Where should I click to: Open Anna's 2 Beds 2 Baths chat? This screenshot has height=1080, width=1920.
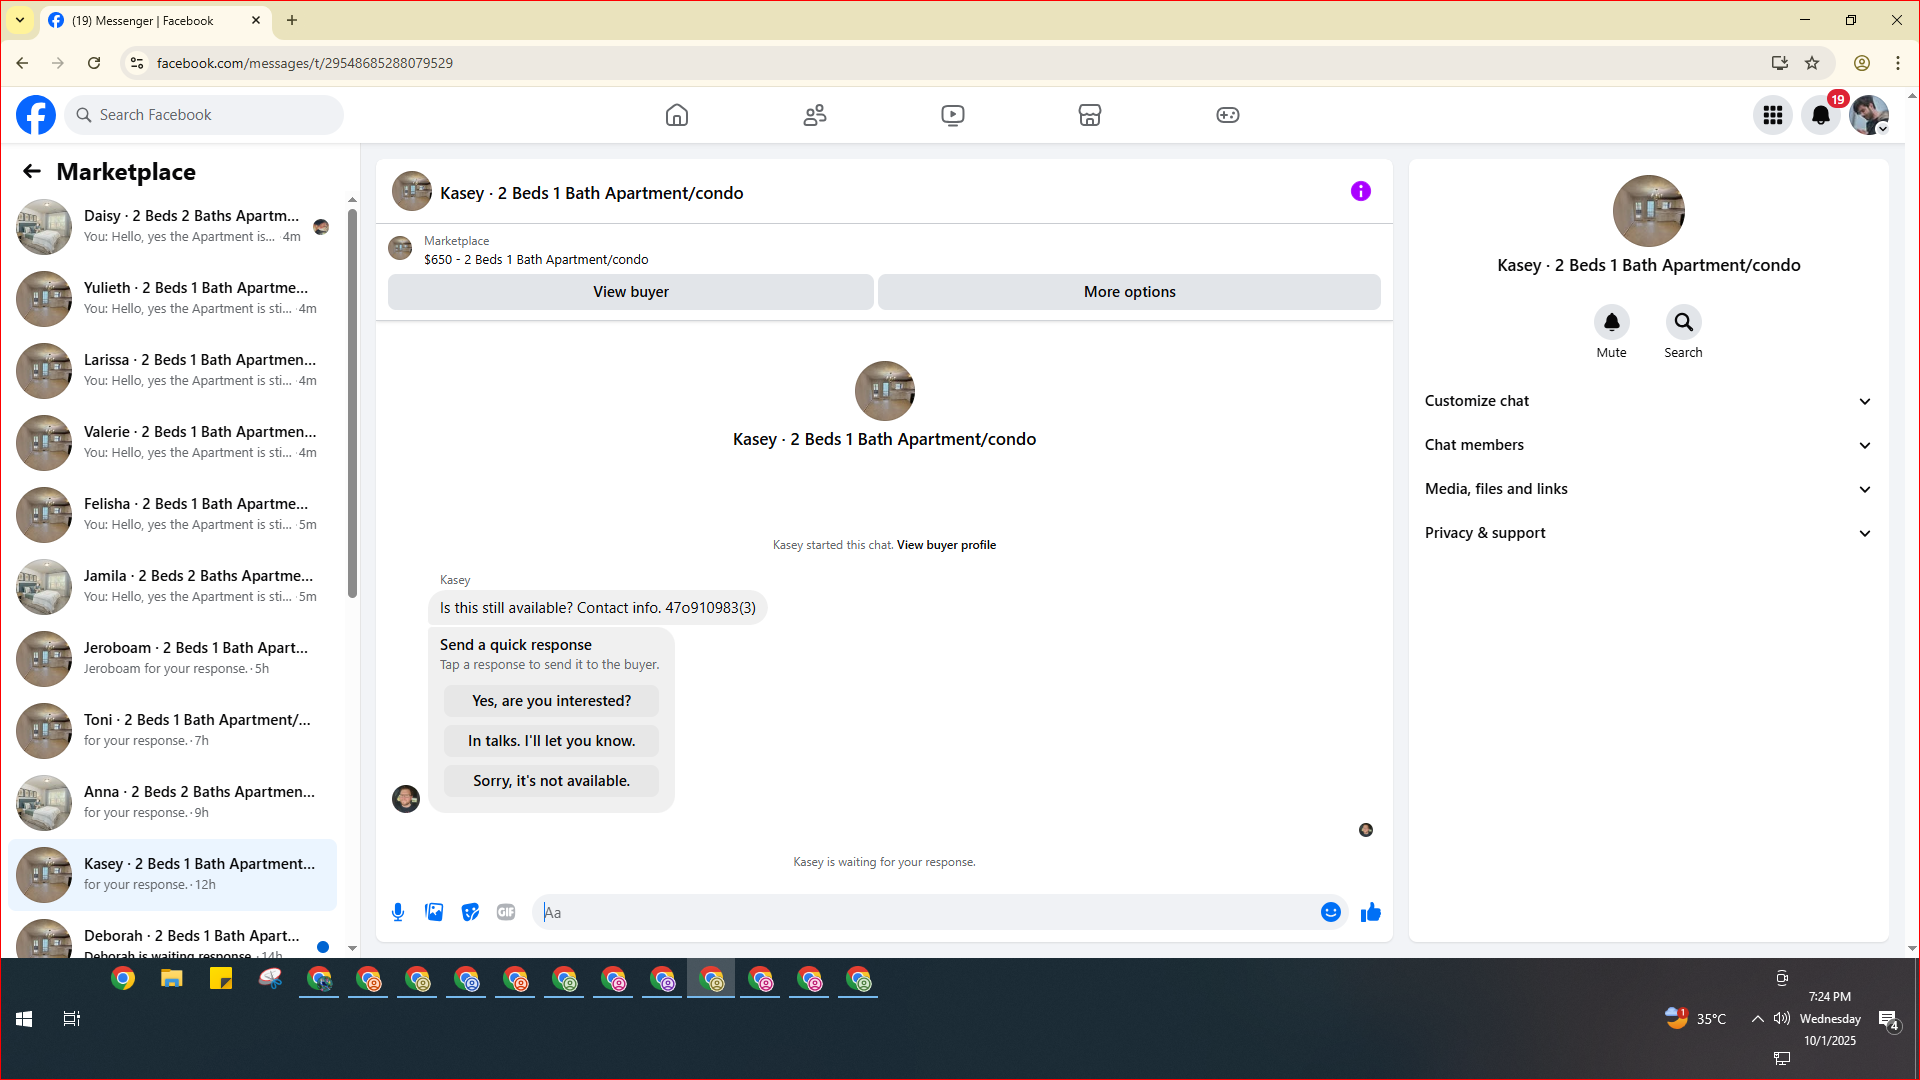pyautogui.click(x=172, y=803)
